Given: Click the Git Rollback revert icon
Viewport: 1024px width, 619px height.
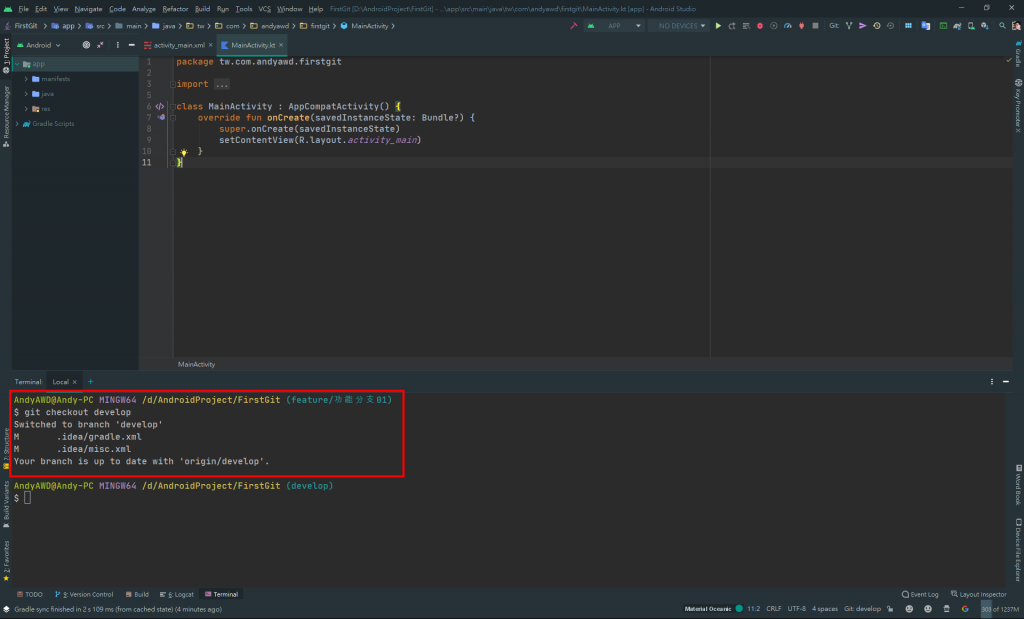Looking at the screenshot, I should point(890,26).
